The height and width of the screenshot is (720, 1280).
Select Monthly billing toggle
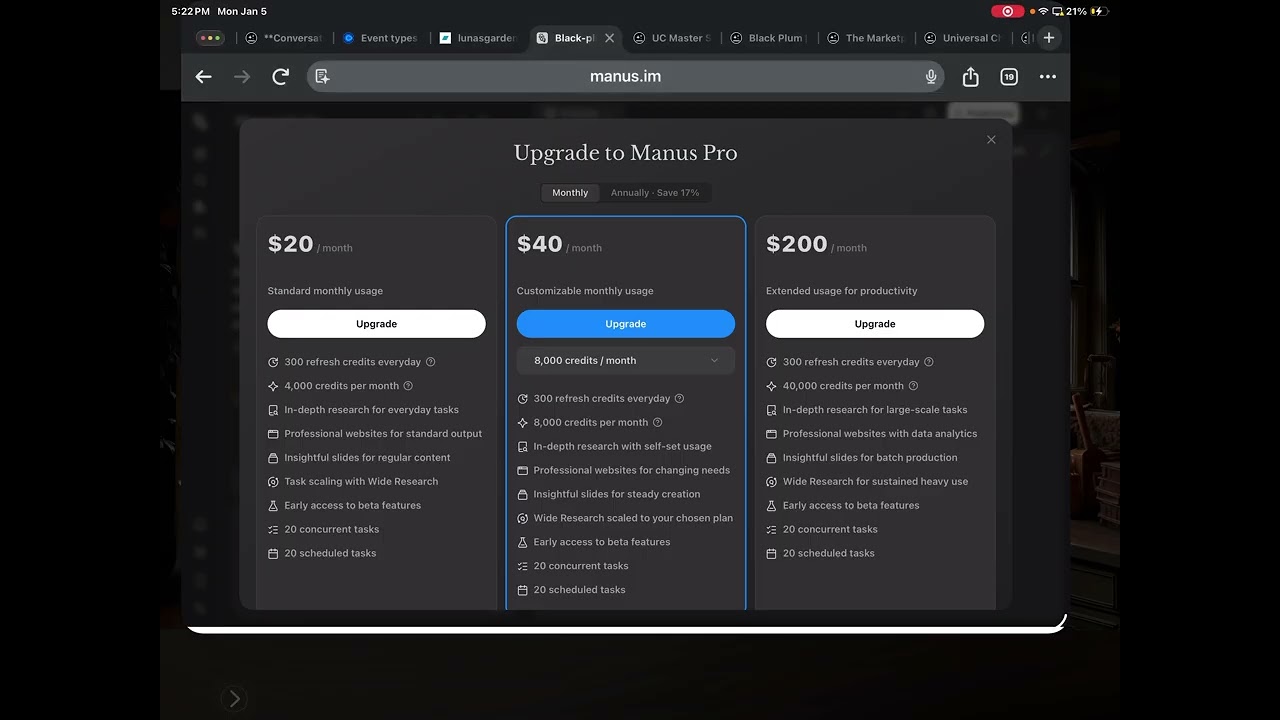pyautogui.click(x=570, y=193)
